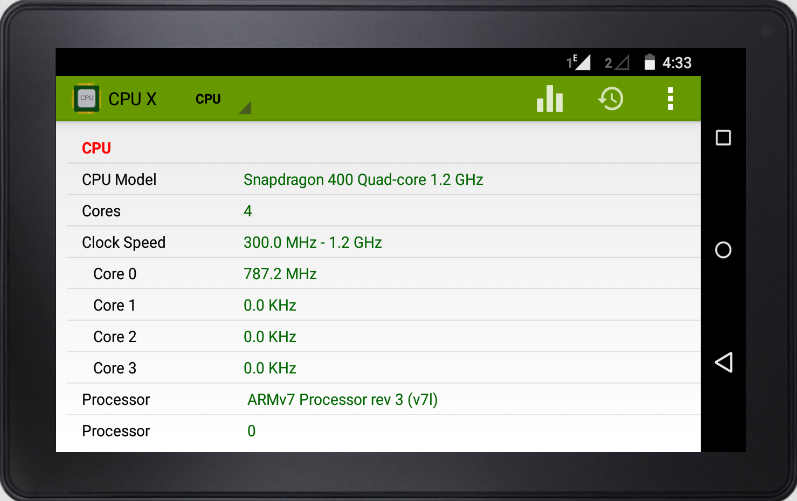Select Snapdragon 400 Quad-core 1.2 GHz value
The image size is (797, 501).
pyautogui.click(x=363, y=179)
